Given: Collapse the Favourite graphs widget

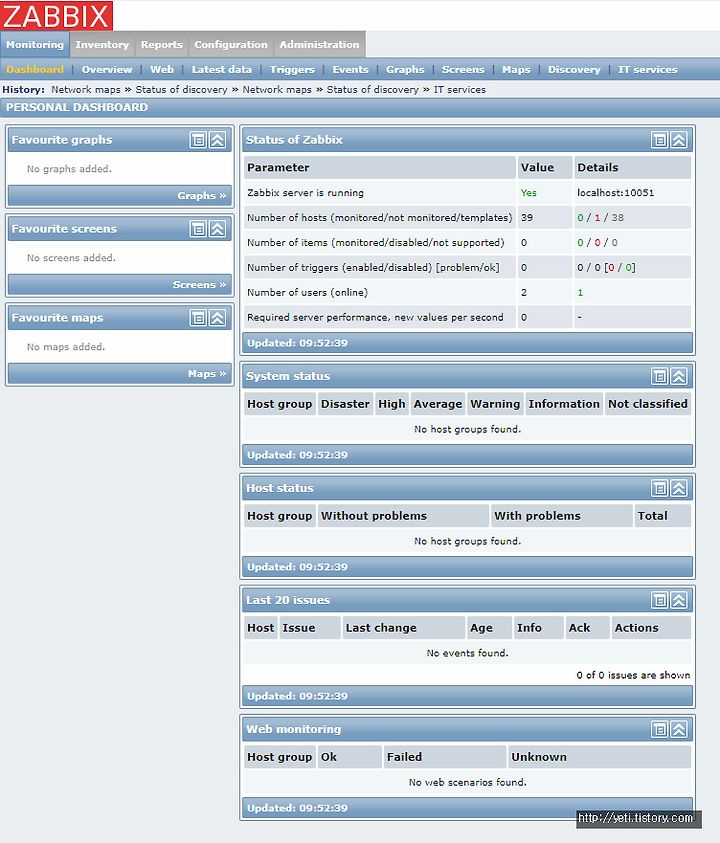Looking at the screenshot, I should coord(217,140).
